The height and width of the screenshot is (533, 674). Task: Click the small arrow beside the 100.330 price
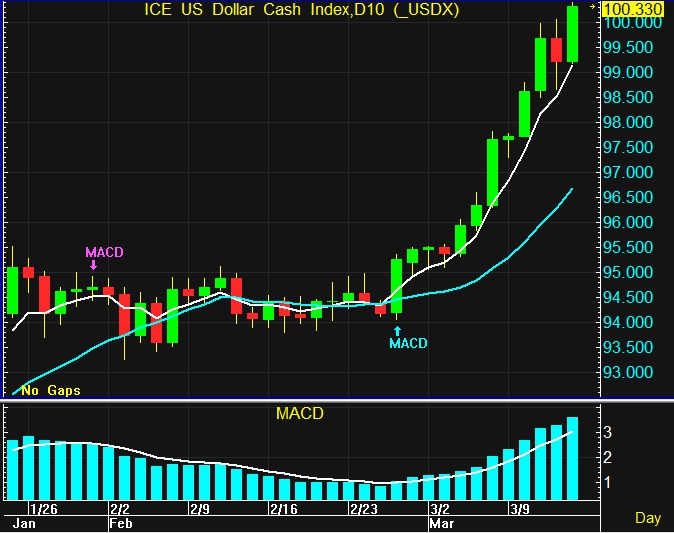pos(592,6)
